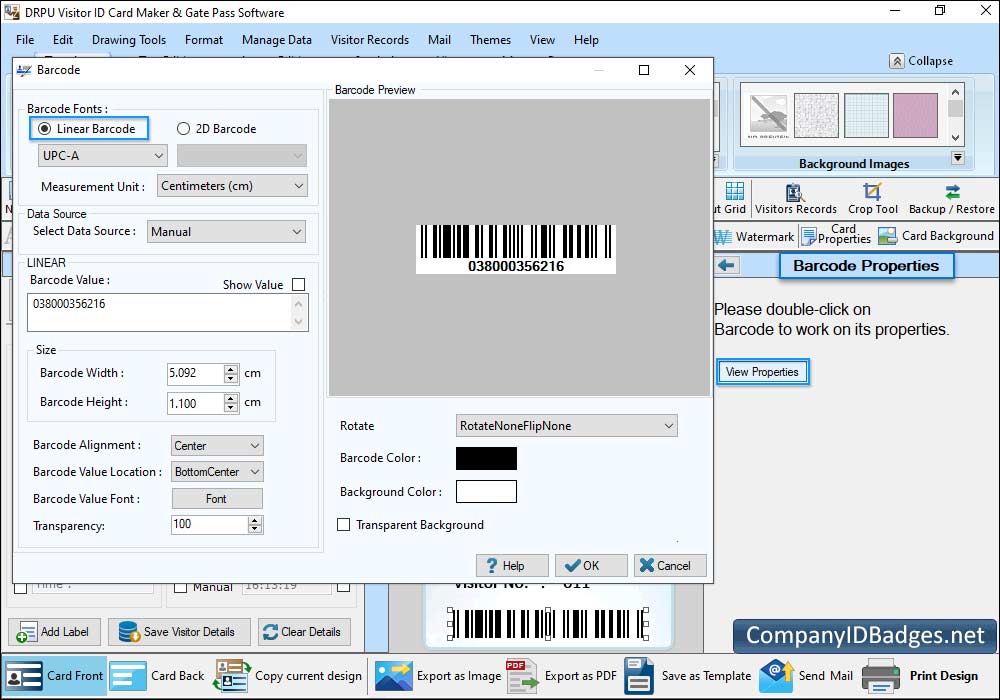
Task: Pick the black Barcode Color swatch
Action: 486,458
